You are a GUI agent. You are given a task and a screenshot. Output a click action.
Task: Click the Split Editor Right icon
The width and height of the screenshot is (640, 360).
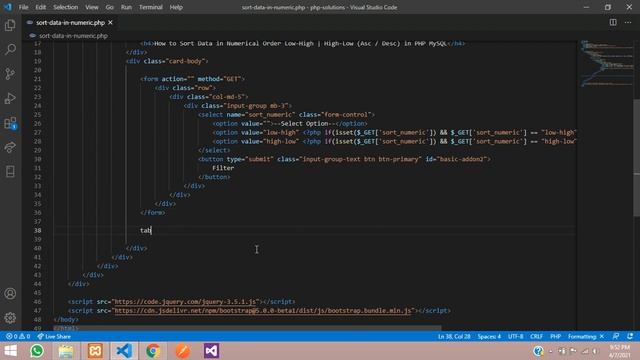point(613,22)
